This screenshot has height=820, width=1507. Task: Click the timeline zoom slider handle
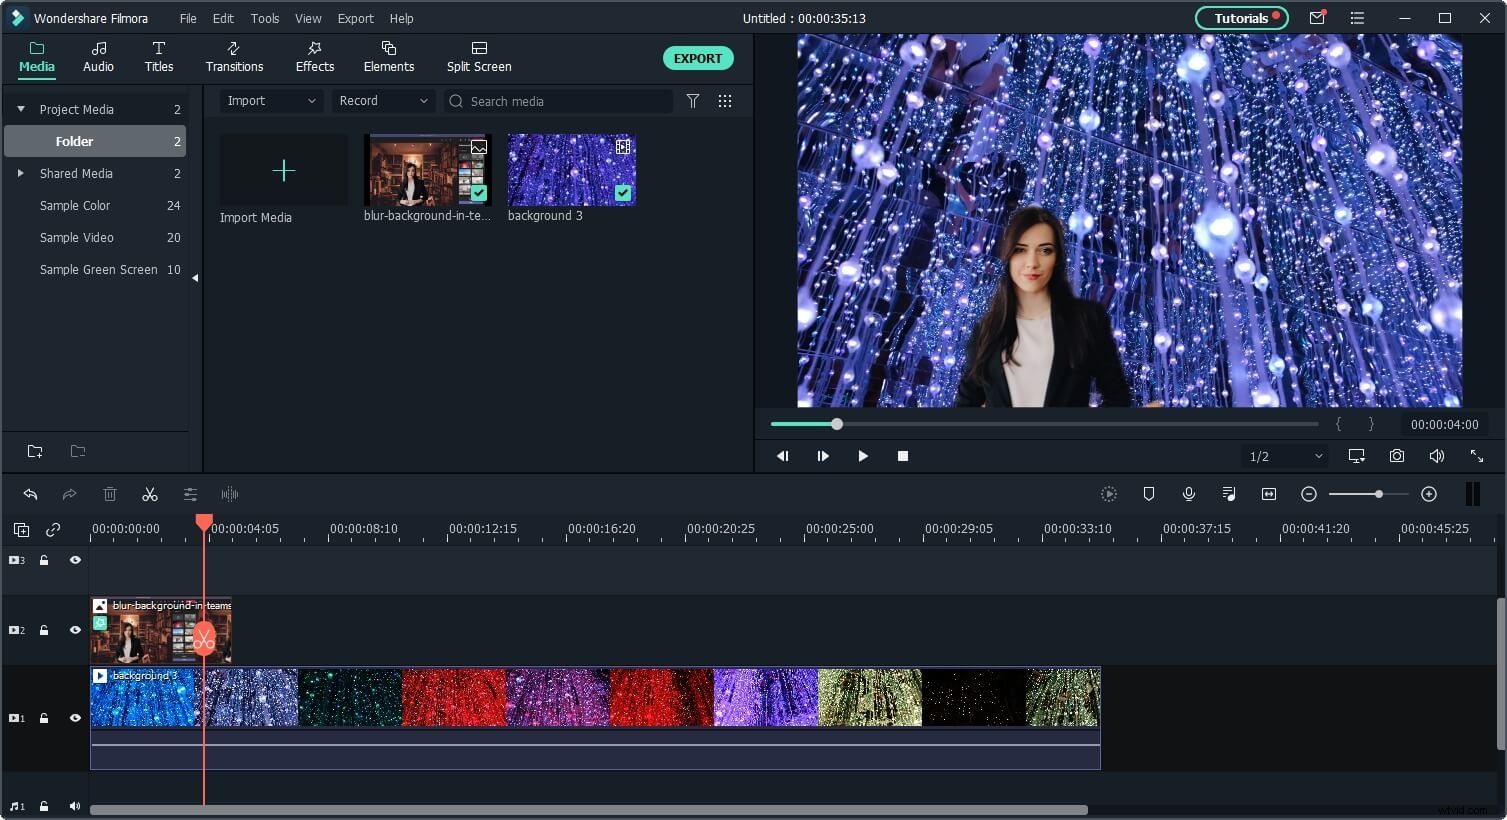coord(1378,494)
